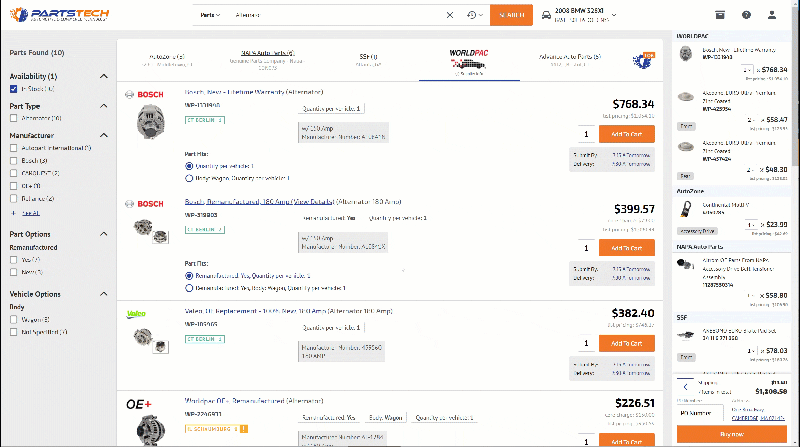Switch to the Advance Auto Parts tab
Viewport: 800px width, 447px height.
coord(570,60)
